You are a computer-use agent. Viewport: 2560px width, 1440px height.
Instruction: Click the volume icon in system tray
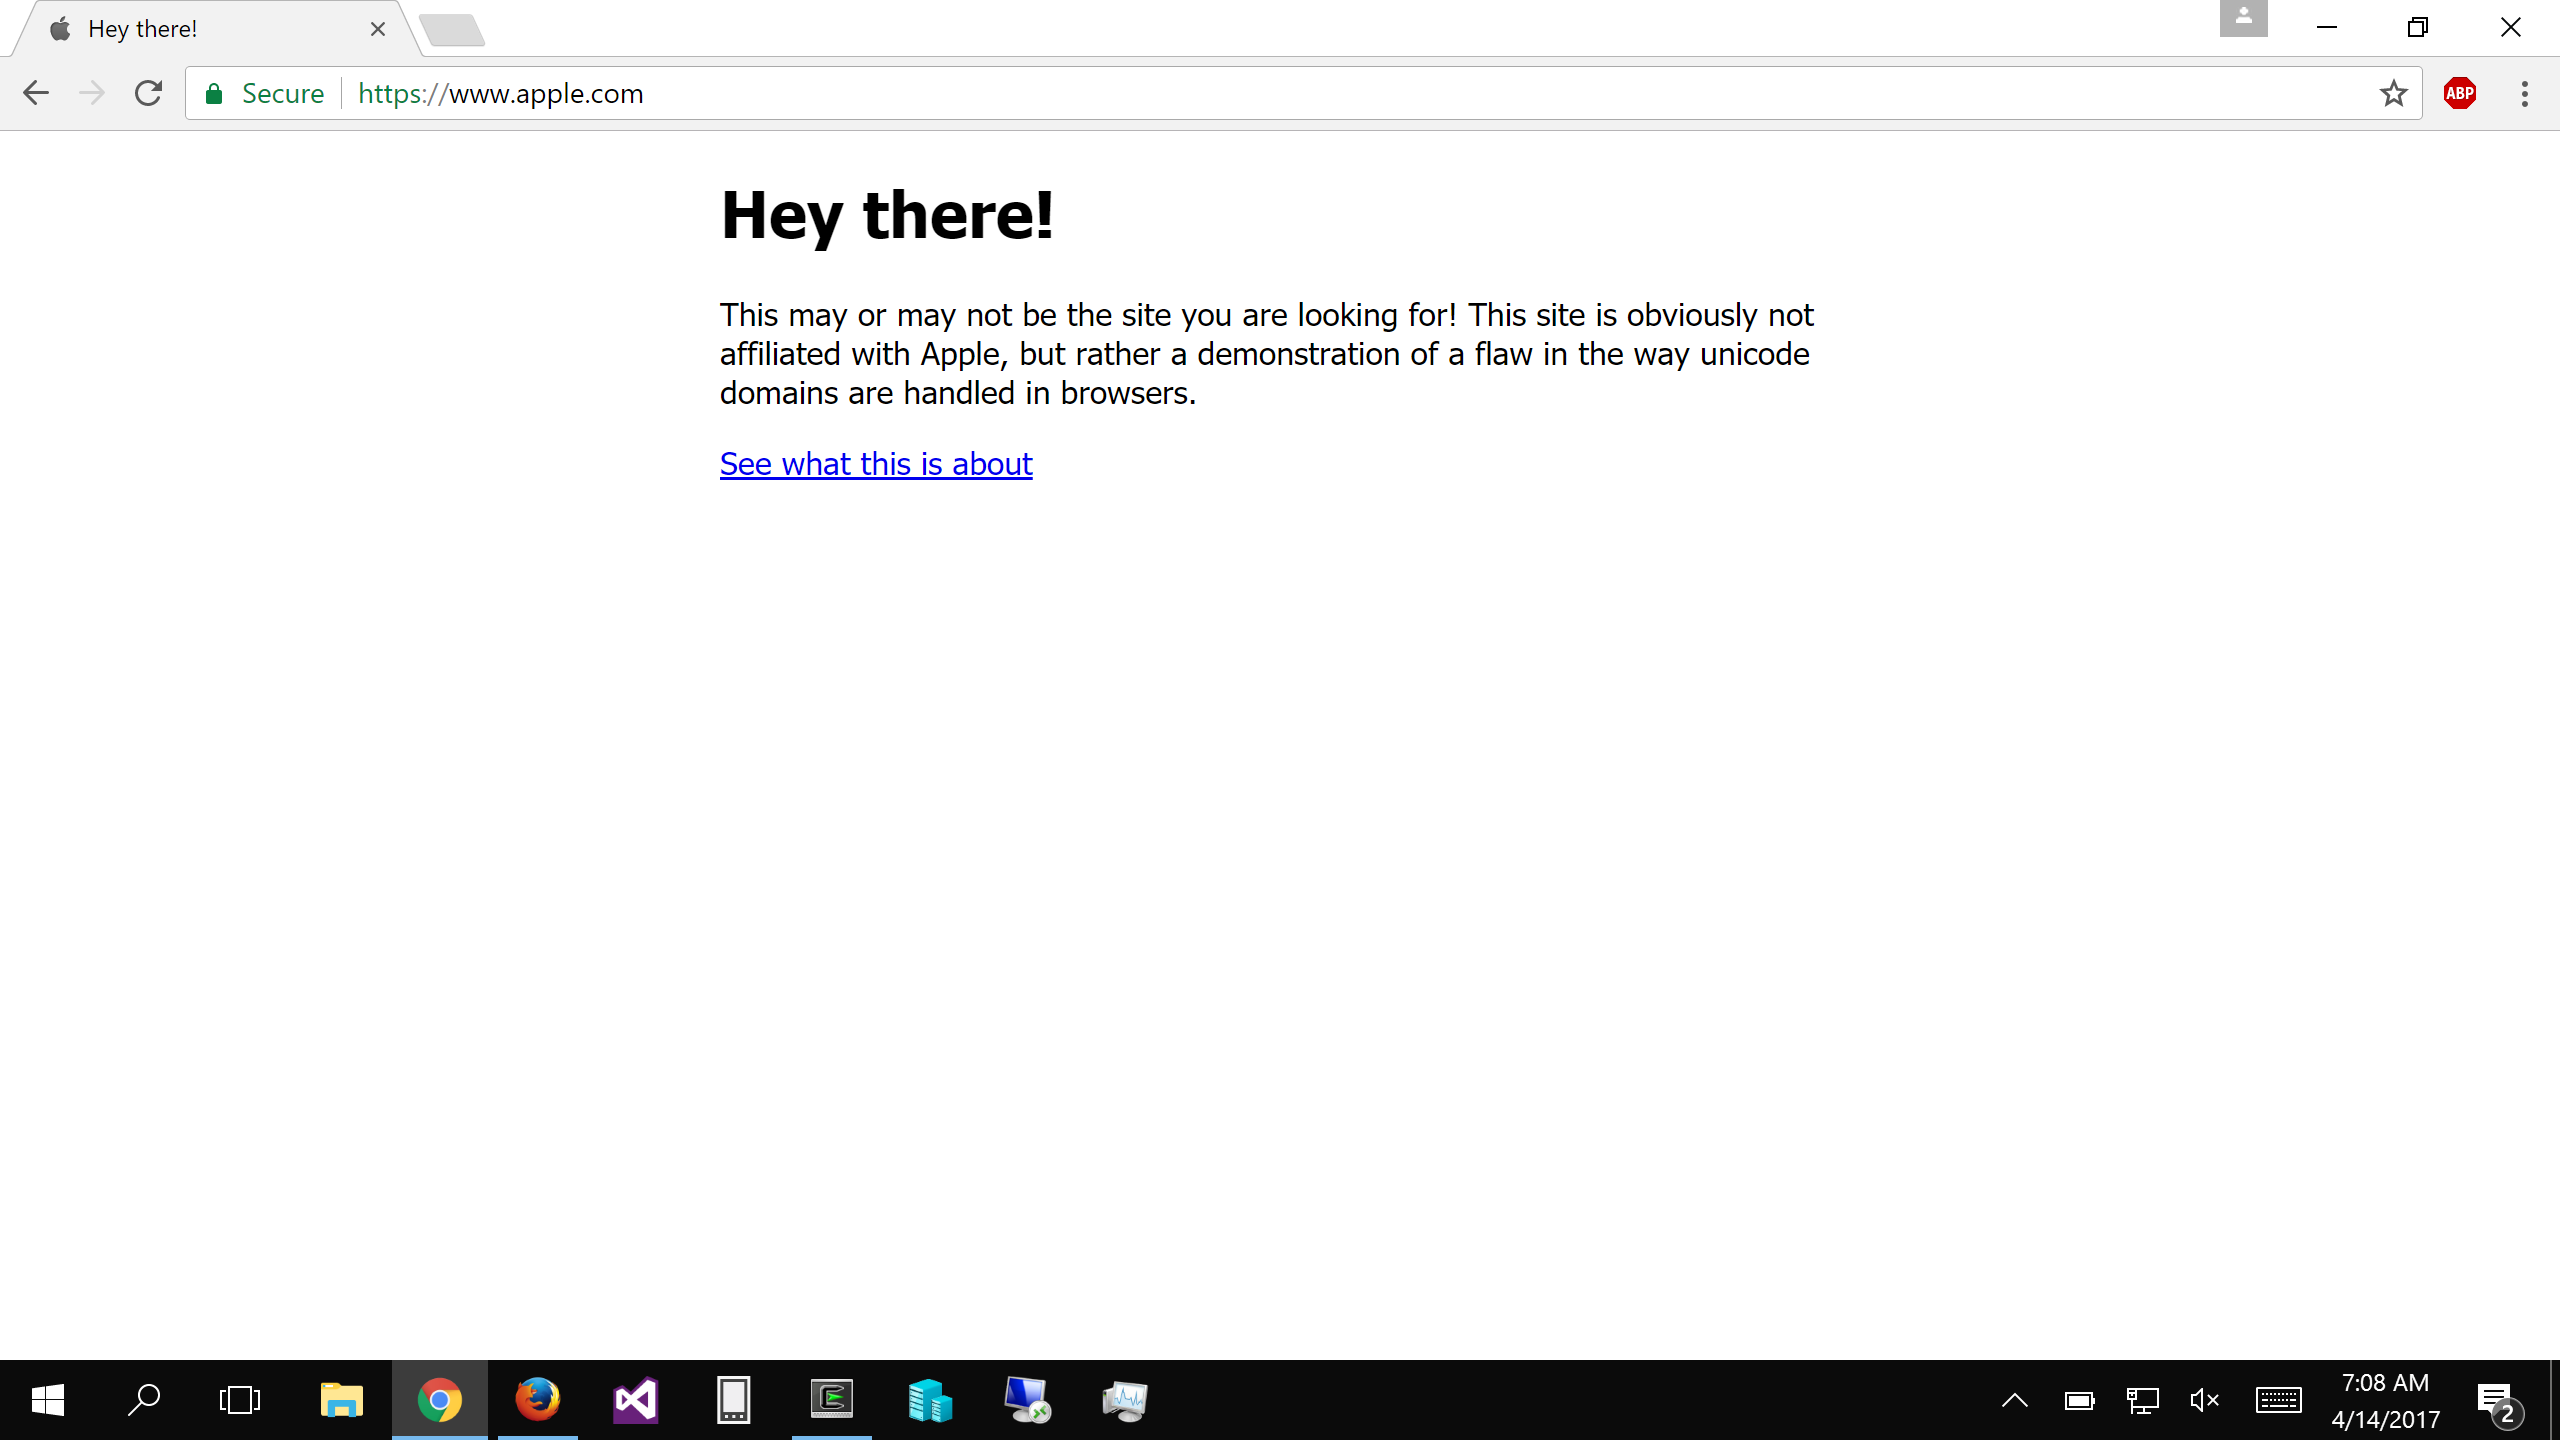point(2205,1400)
